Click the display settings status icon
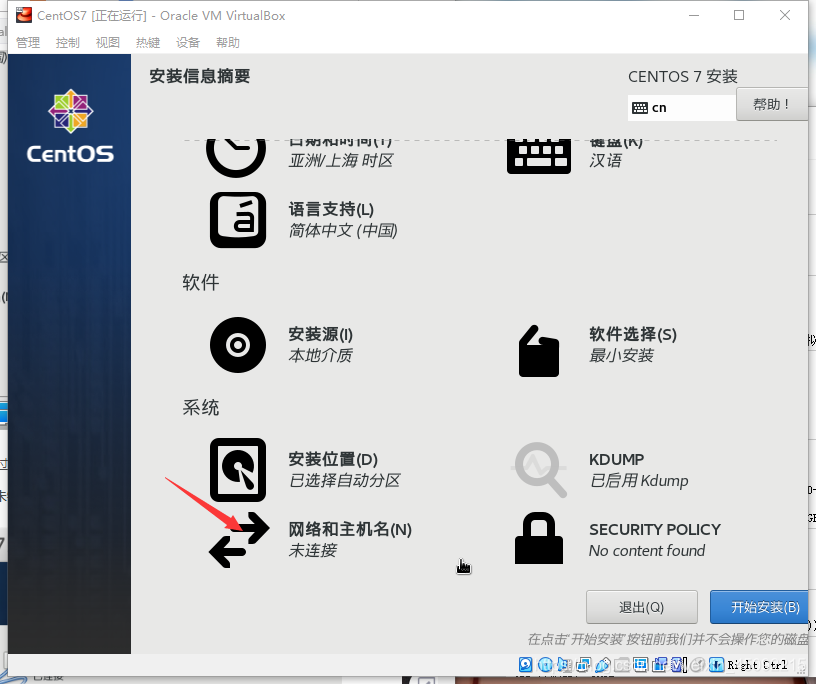 click(640, 664)
